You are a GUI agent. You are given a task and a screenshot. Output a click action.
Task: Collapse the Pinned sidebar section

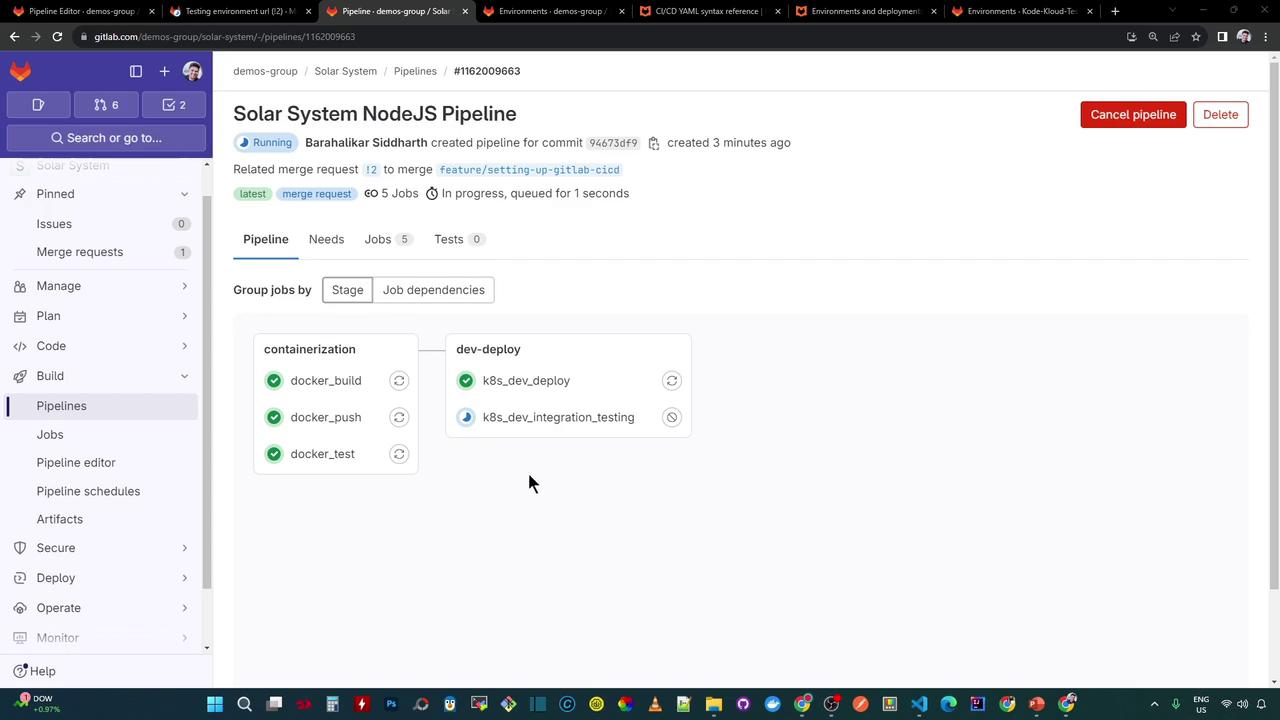(x=184, y=194)
